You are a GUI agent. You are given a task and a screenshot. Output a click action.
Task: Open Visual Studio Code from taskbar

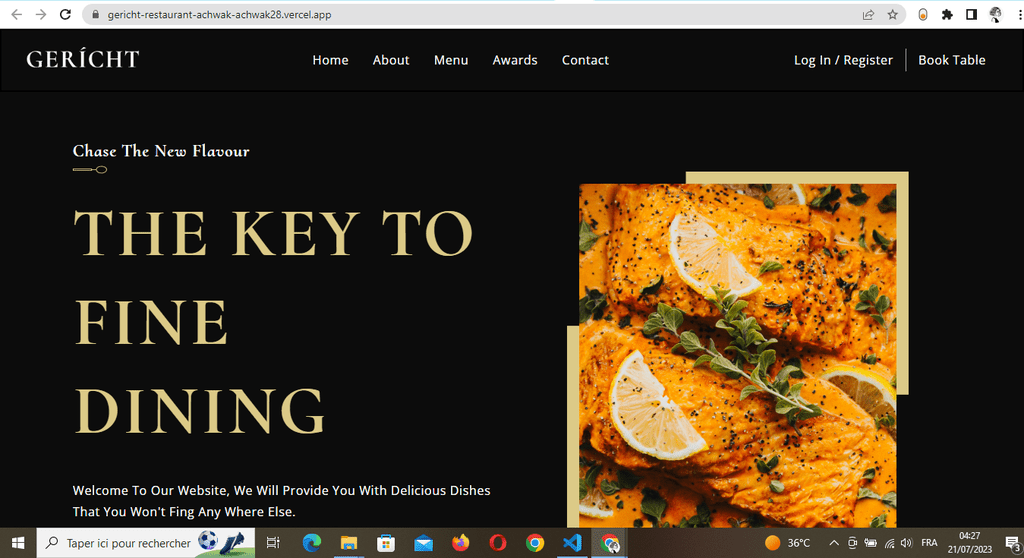click(x=572, y=543)
